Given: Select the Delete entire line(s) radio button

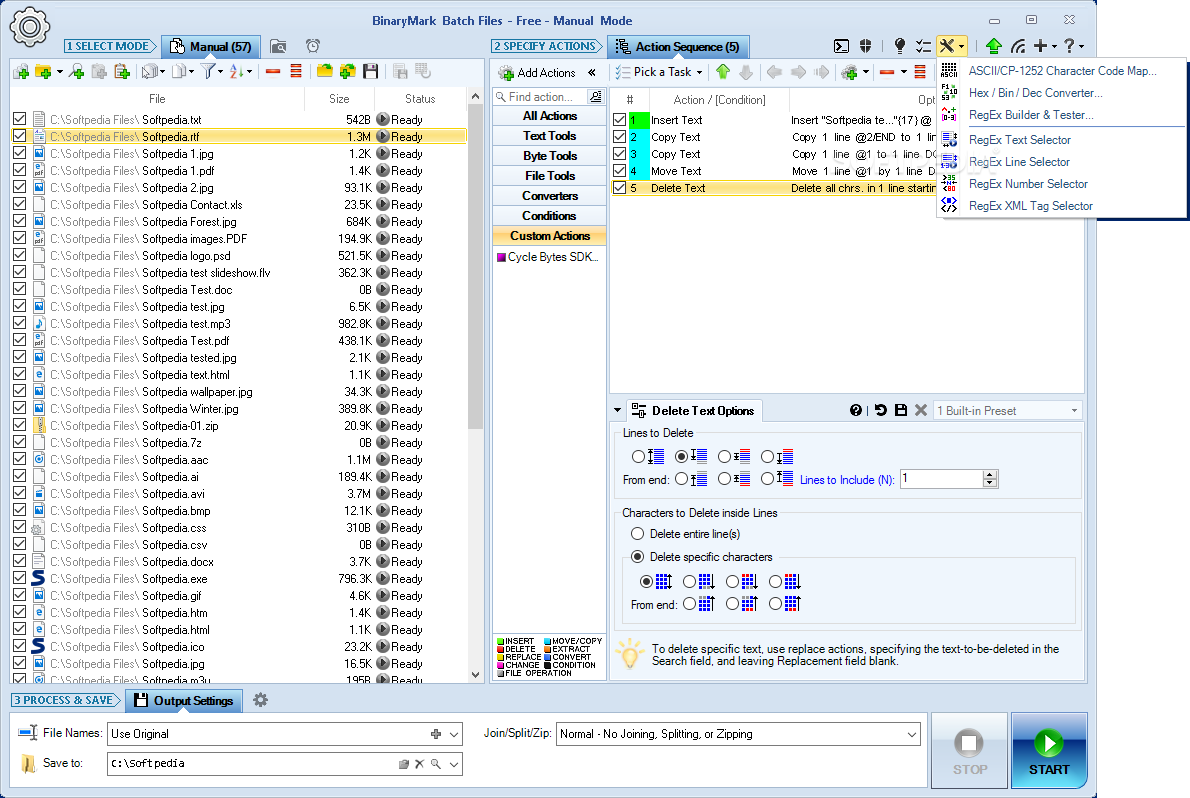Looking at the screenshot, I should pos(638,534).
